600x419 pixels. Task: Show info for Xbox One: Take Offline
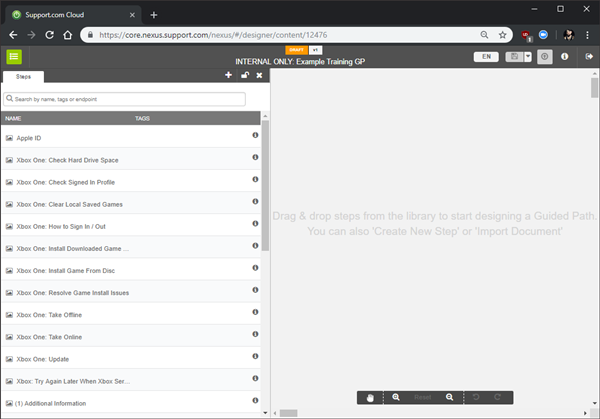tap(255, 312)
